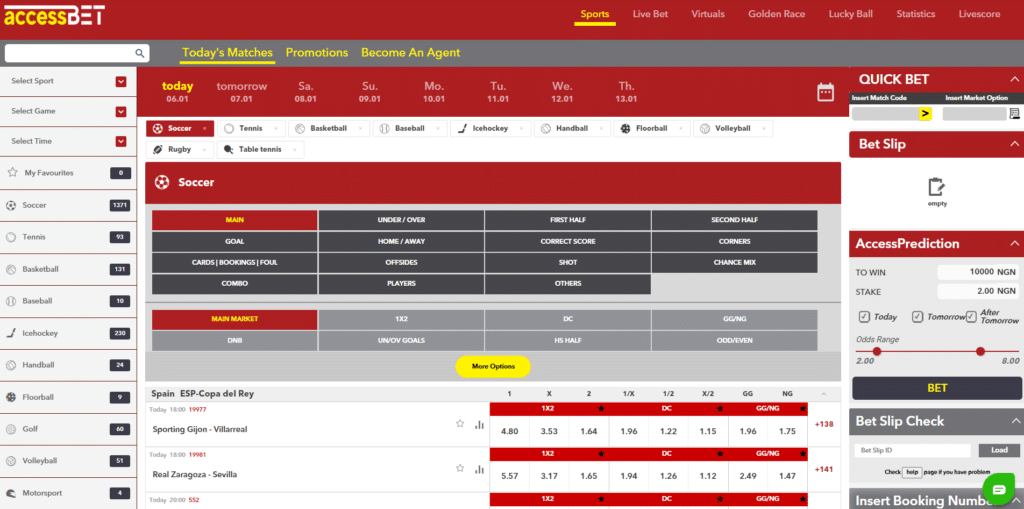This screenshot has width=1024, height=509.
Task: Click the Basketball sidebar icon
Action: pos(10,269)
